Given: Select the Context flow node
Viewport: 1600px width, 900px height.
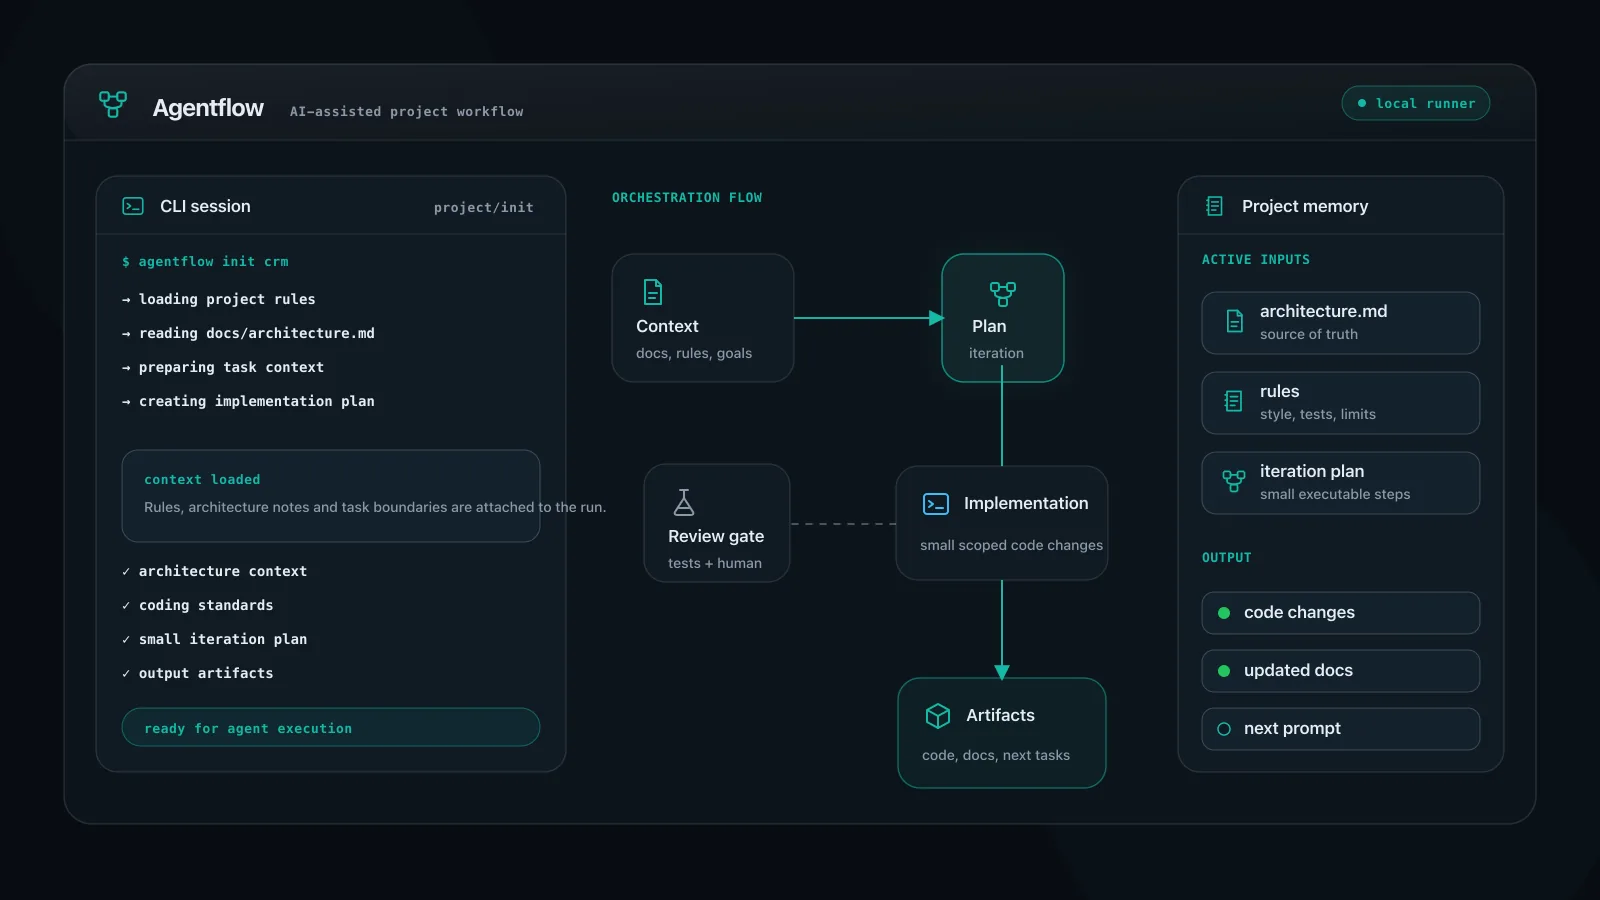Looking at the screenshot, I should click(703, 318).
